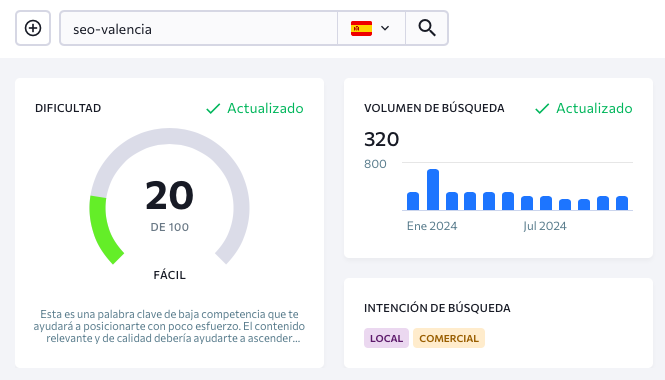
Task: Click the difficulty score 20 in the gauge
Action: tap(170, 196)
